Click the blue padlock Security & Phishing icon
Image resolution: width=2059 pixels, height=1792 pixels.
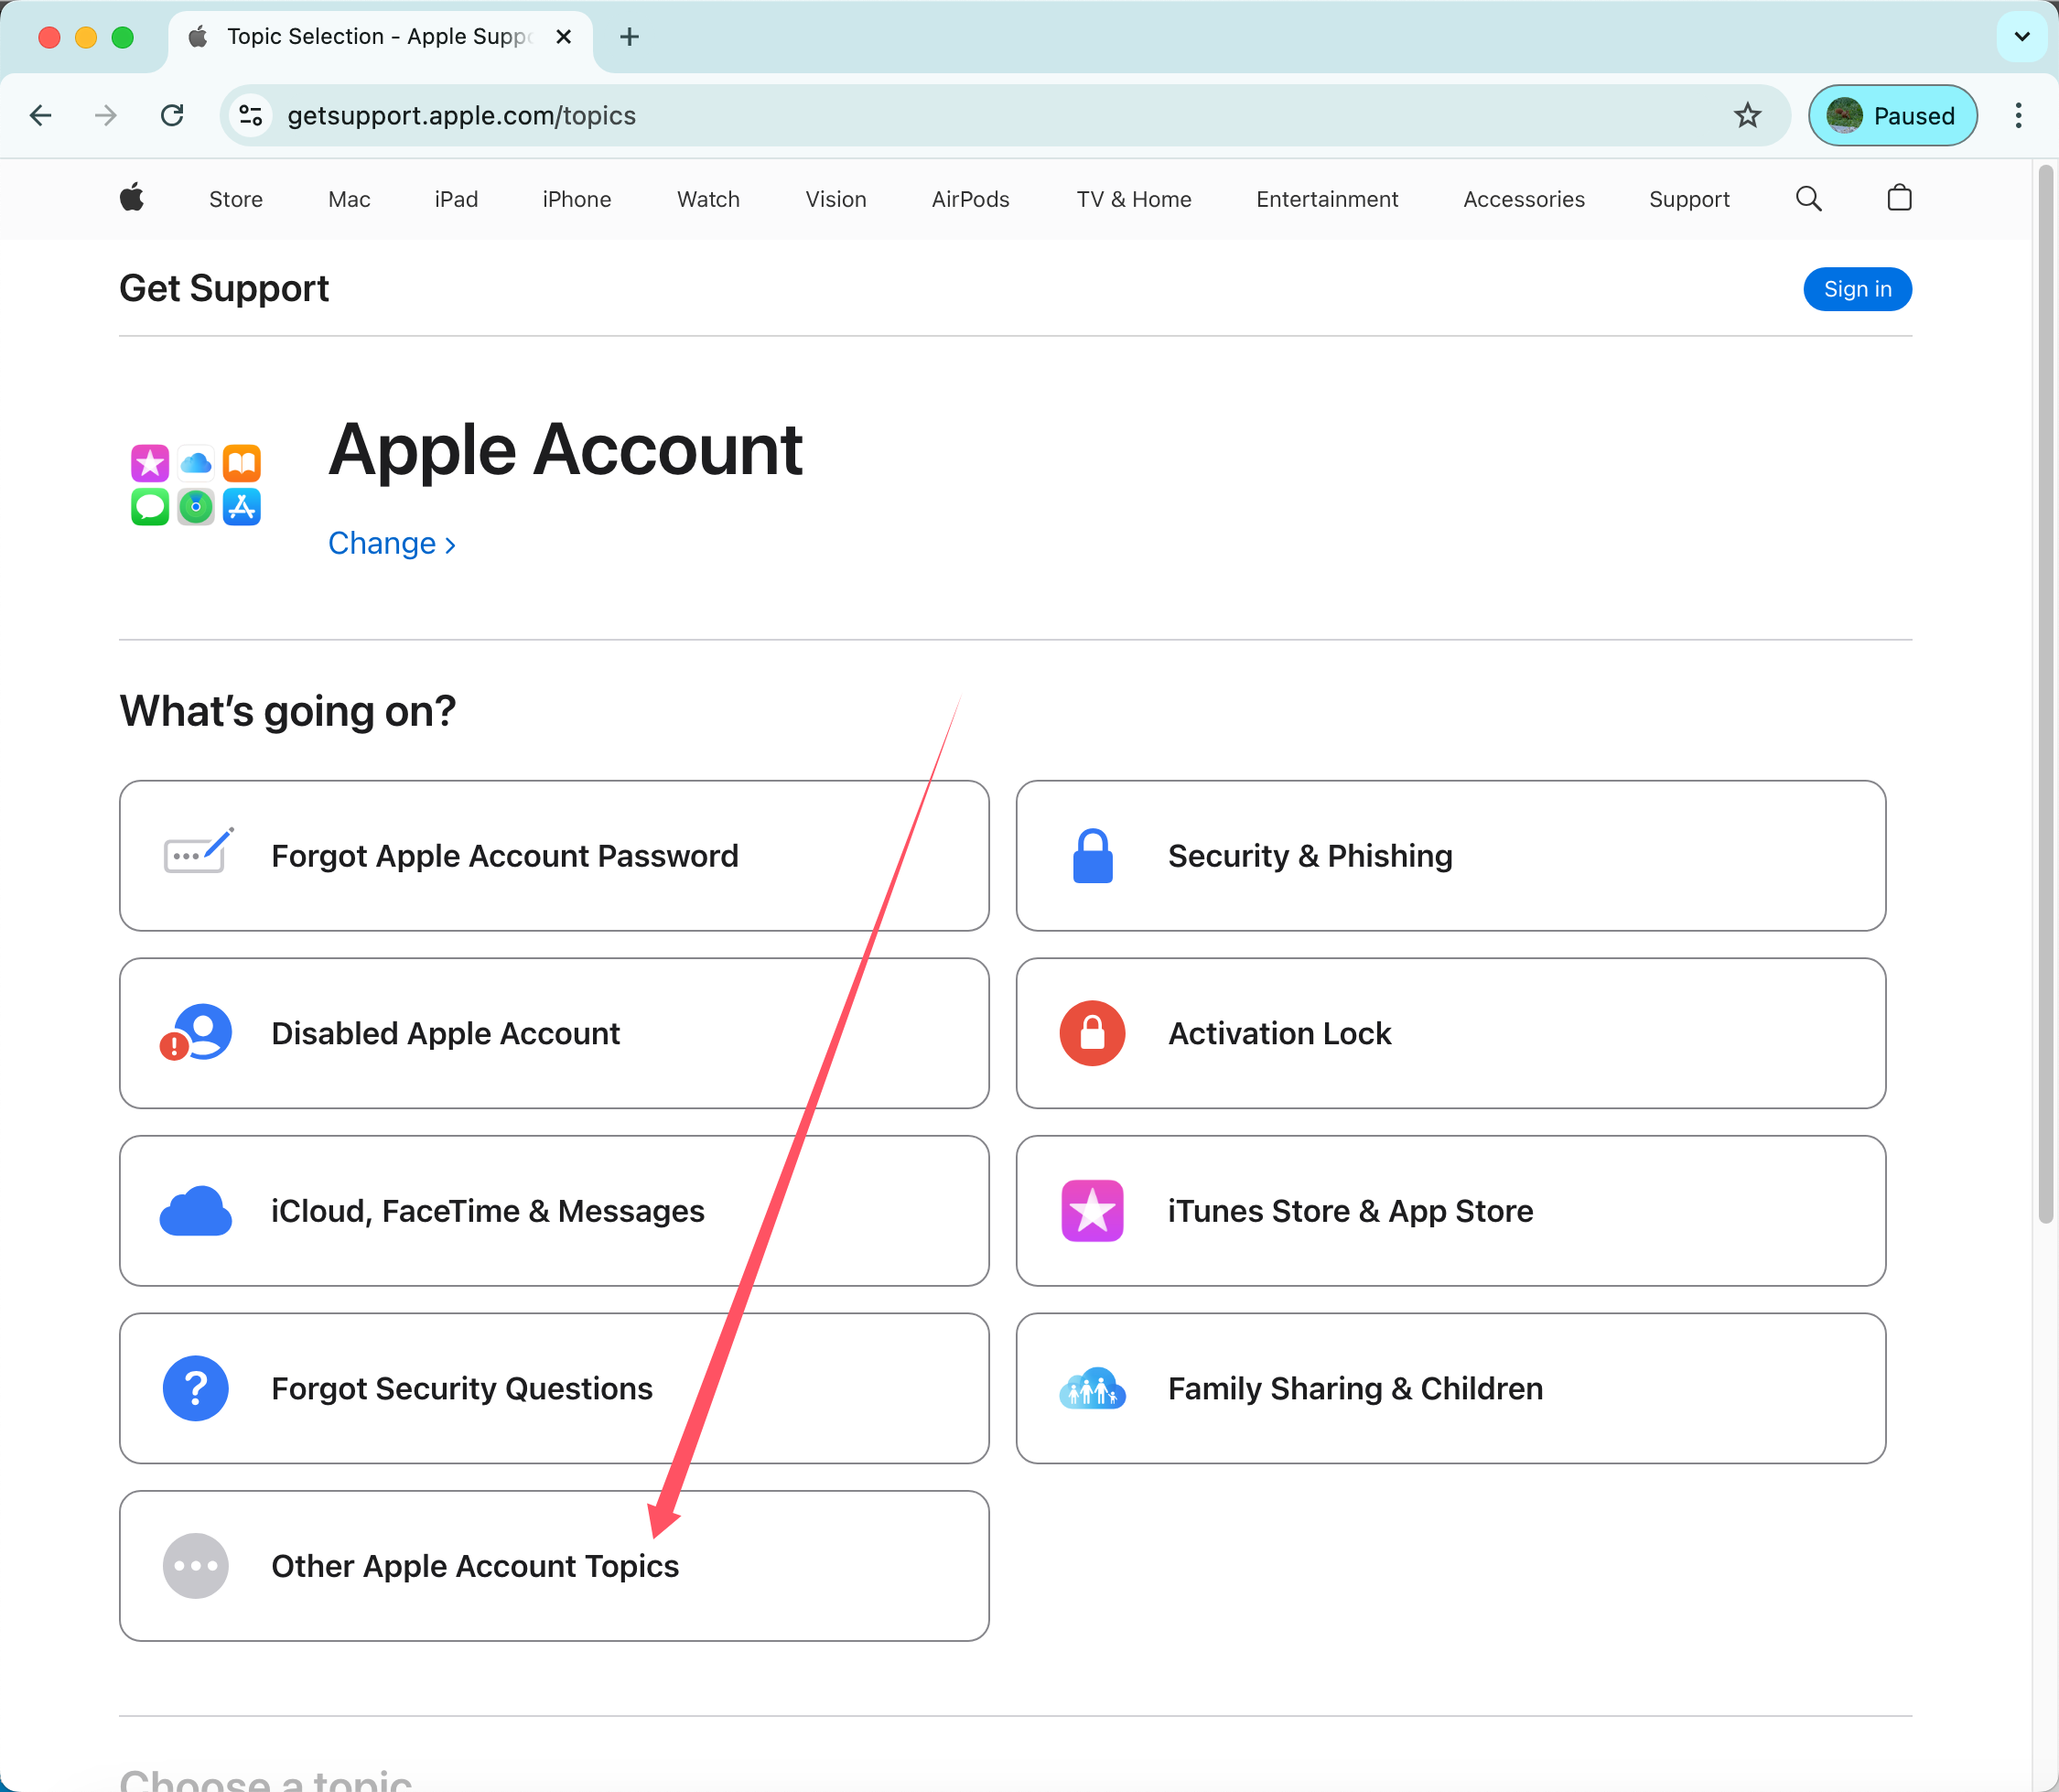(1092, 856)
